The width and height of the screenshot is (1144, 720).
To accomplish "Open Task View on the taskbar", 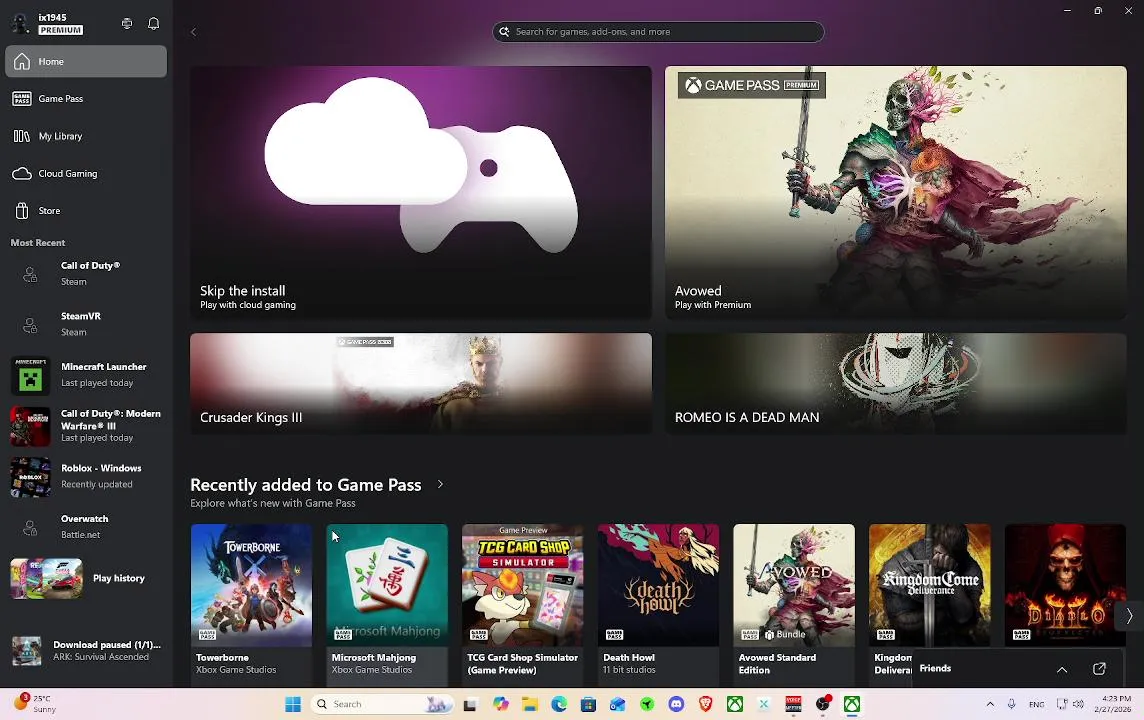I will coord(470,704).
